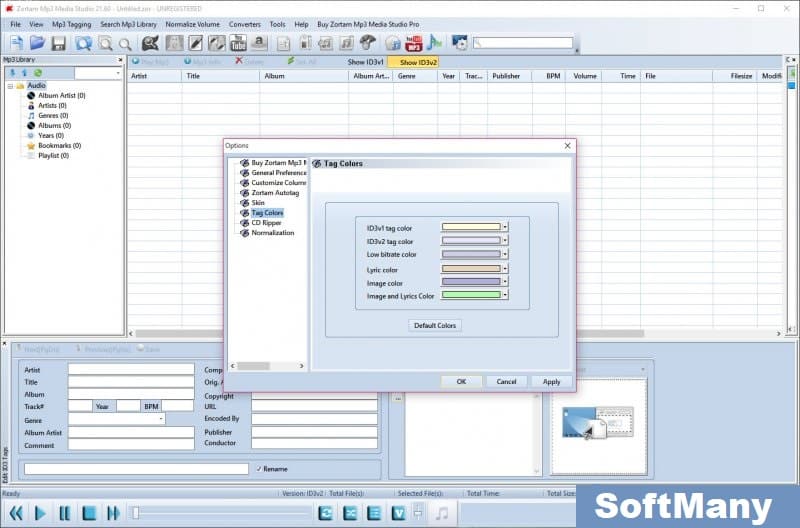Click the player Stop button
The width and height of the screenshot is (800, 528).
(x=89, y=513)
